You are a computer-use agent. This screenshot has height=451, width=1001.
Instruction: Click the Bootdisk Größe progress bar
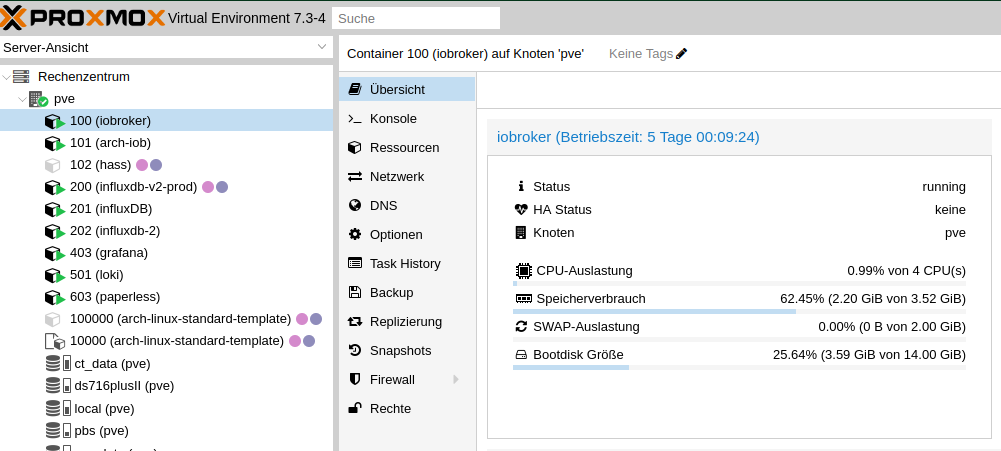[x=739, y=367]
